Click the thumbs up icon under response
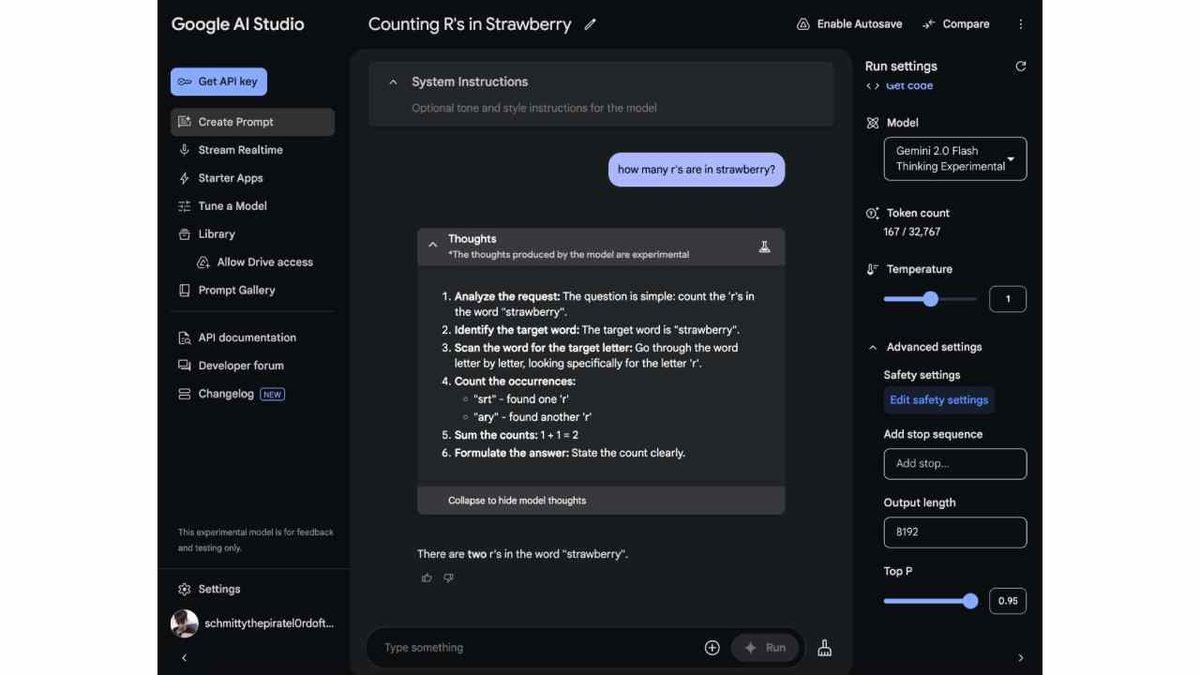Viewport: 1200px width, 675px height. coord(427,578)
